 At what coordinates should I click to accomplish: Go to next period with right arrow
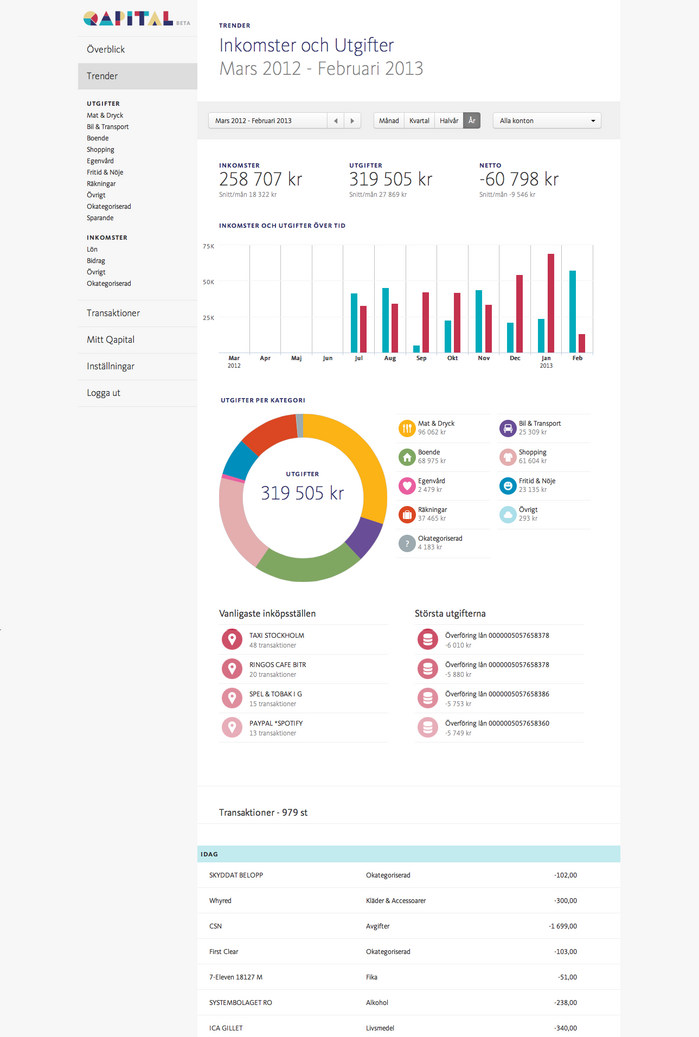tap(352, 120)
